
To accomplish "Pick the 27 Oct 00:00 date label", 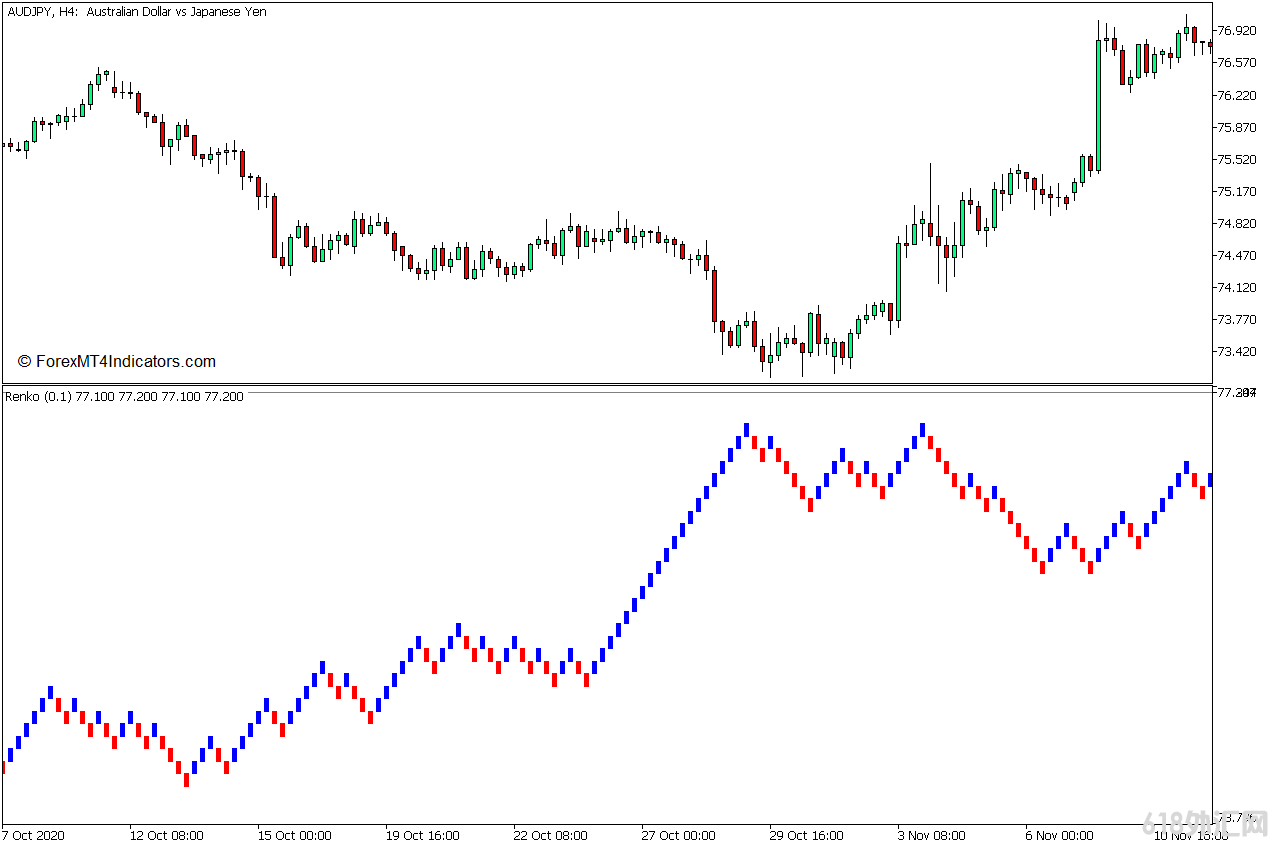I will pos(678,835).
